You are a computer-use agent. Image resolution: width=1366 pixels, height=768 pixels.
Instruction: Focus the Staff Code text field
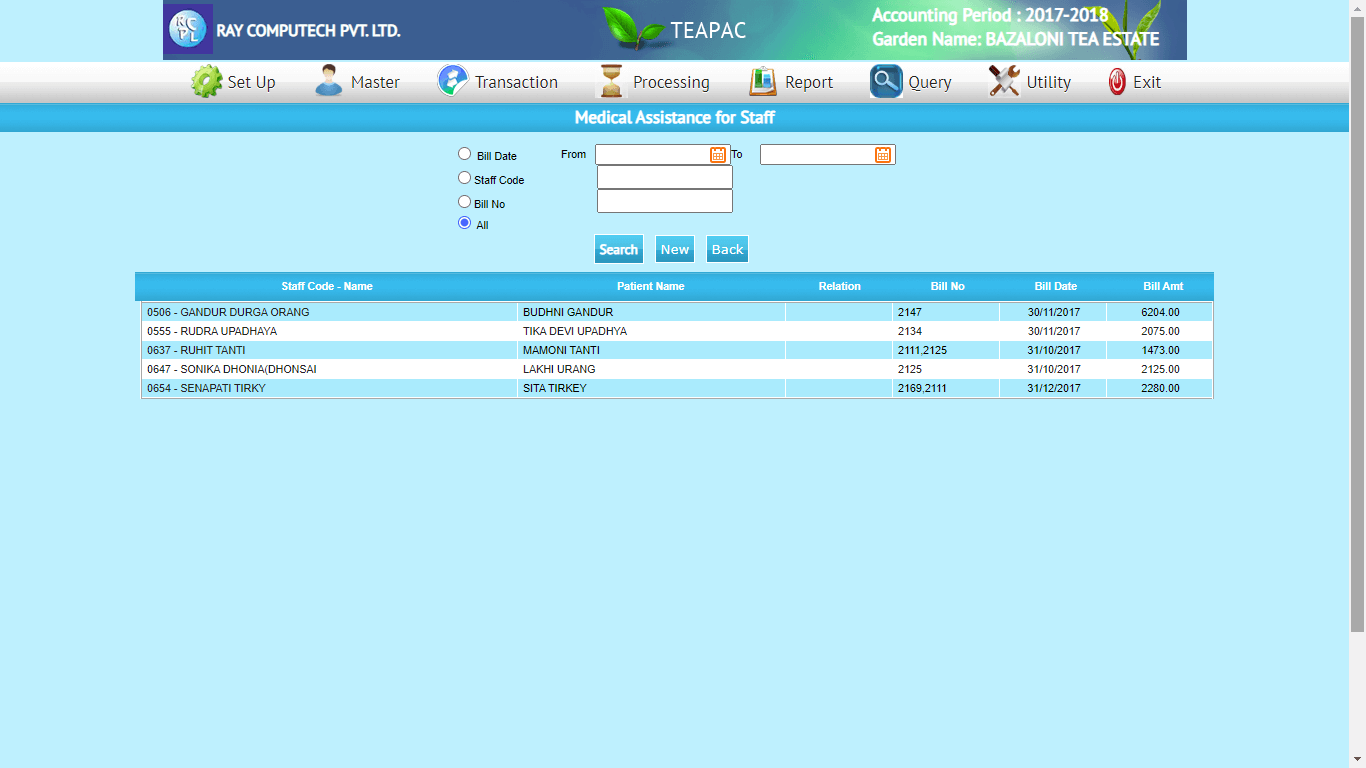coord(665,177)
